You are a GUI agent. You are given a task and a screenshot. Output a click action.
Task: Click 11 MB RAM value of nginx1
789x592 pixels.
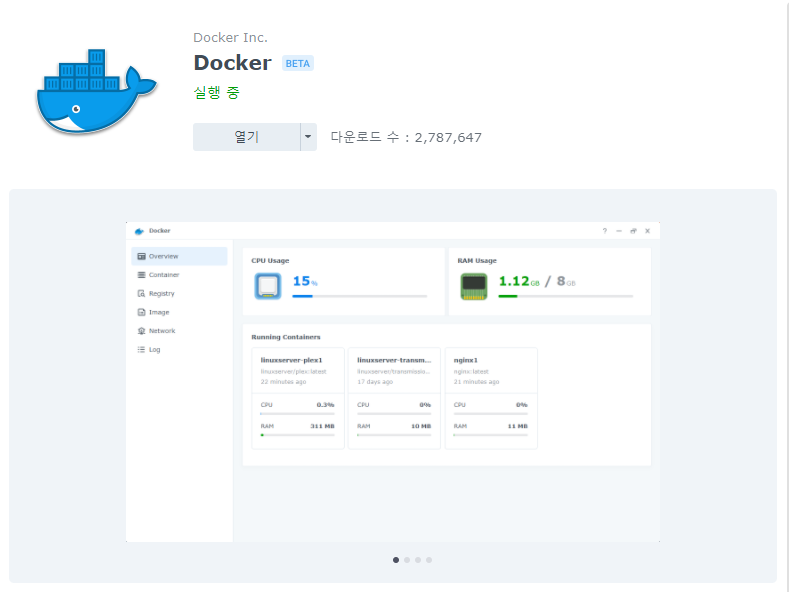(518, 426)
